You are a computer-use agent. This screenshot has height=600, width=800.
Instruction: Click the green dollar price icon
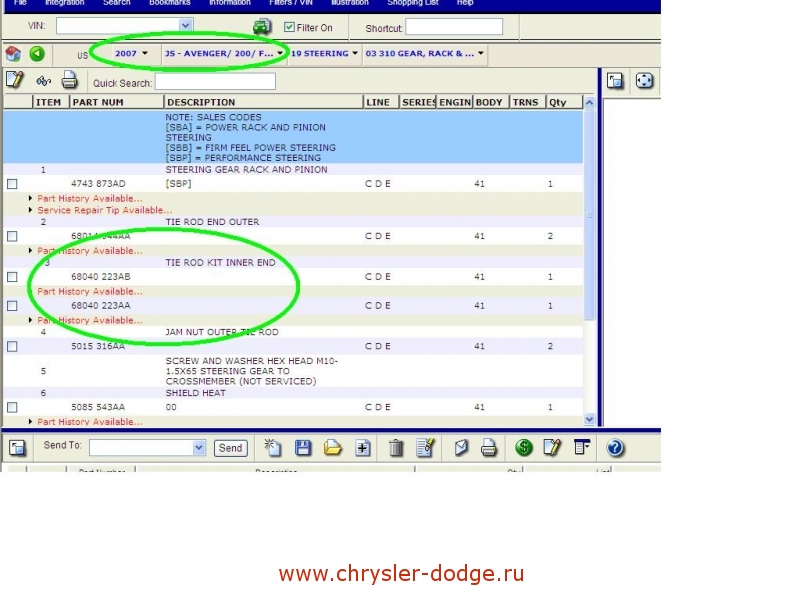pyautogui.click(x=524, y=448)
